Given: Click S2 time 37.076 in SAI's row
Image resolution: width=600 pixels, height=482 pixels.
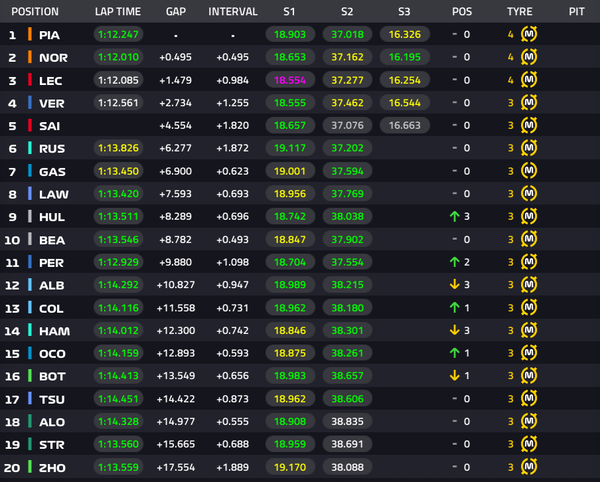Looking at the screenshot, I should coord(347,125).
